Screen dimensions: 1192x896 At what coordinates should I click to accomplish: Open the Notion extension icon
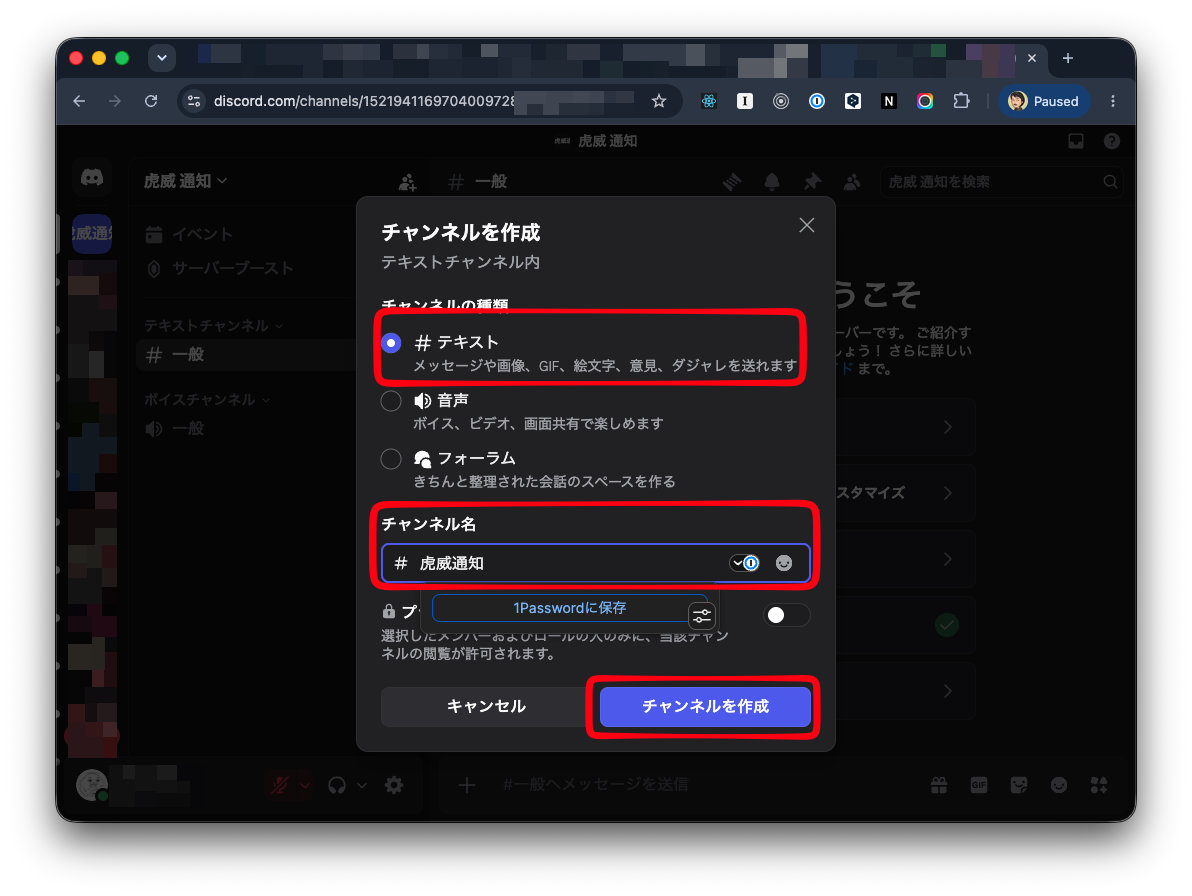pos(889,101)
